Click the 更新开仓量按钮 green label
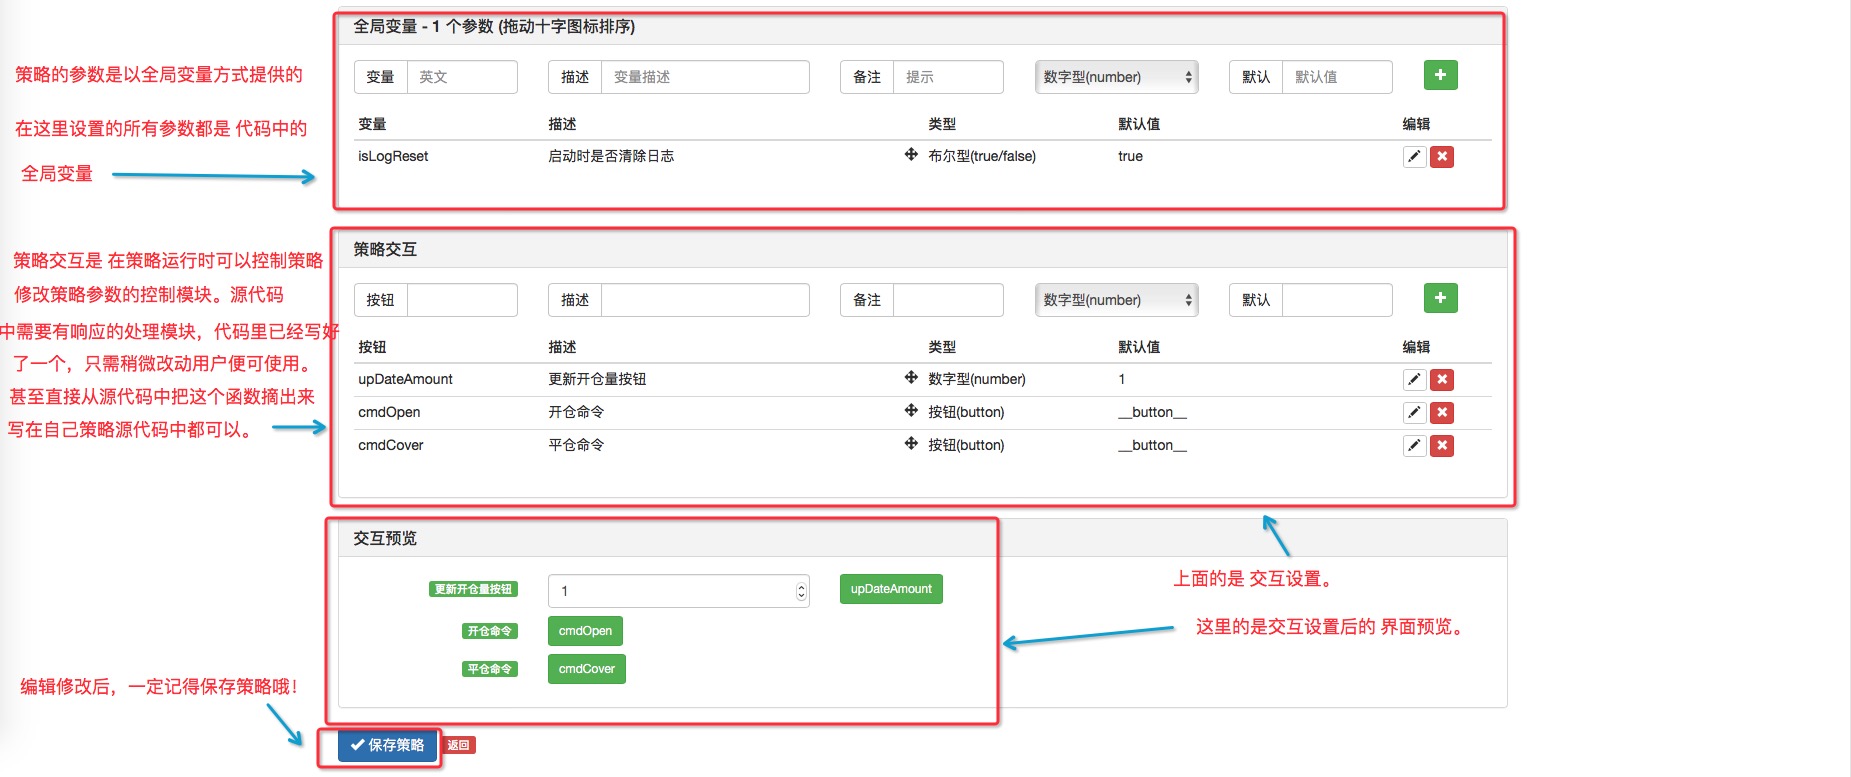 [x=473, y=589]
